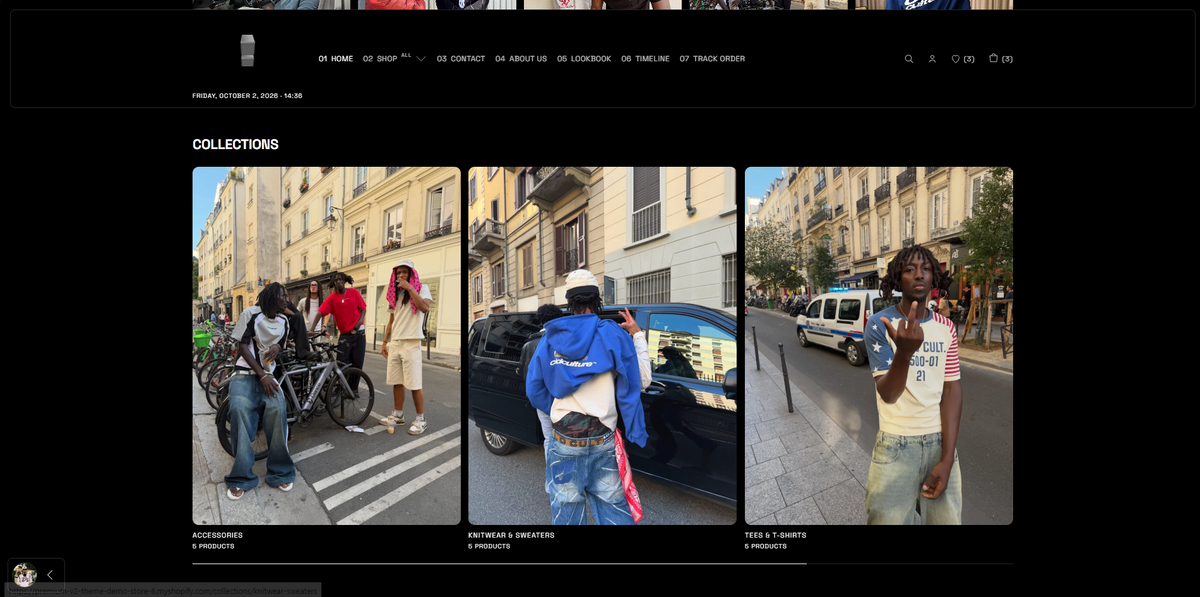Open the search magnifier icon
Screen dimensions: 1200x597
click(909, 59)
